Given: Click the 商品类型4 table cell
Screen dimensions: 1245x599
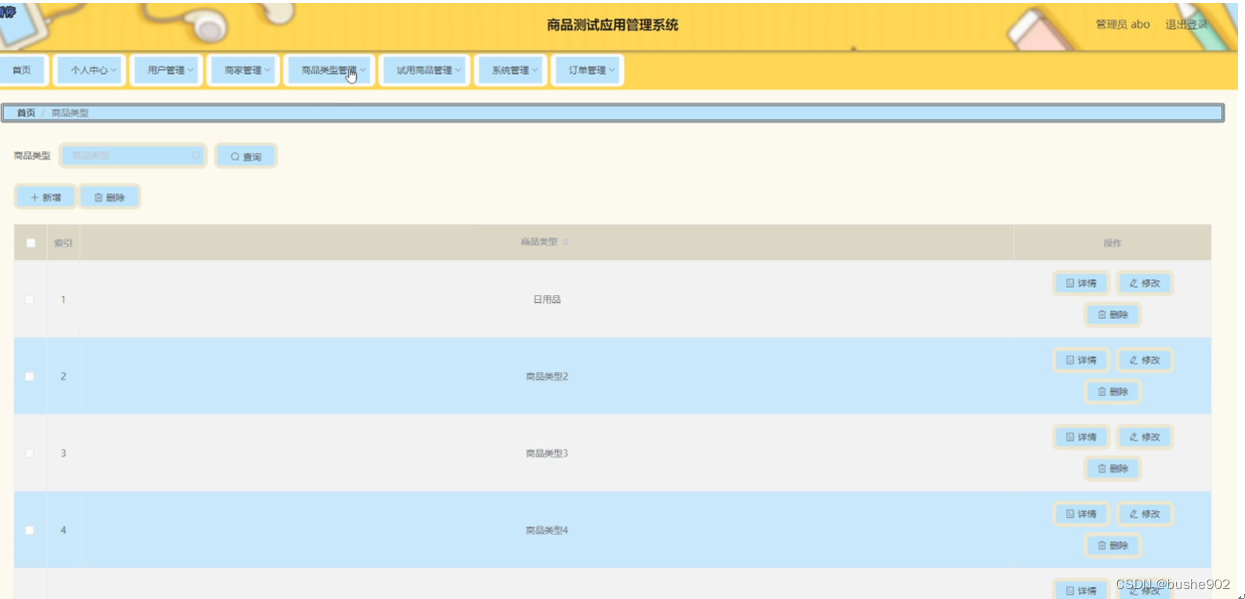Looking at the screenshot, I should [x=546, y=530].
